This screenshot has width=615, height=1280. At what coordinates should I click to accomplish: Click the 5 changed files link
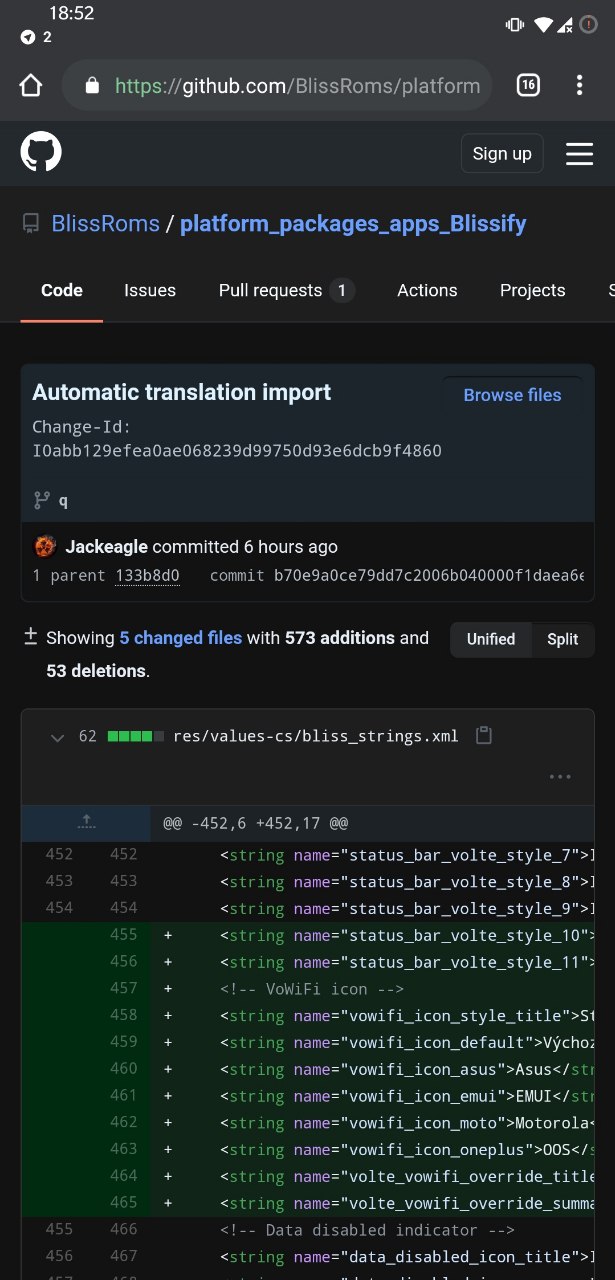tap(181, 638)
